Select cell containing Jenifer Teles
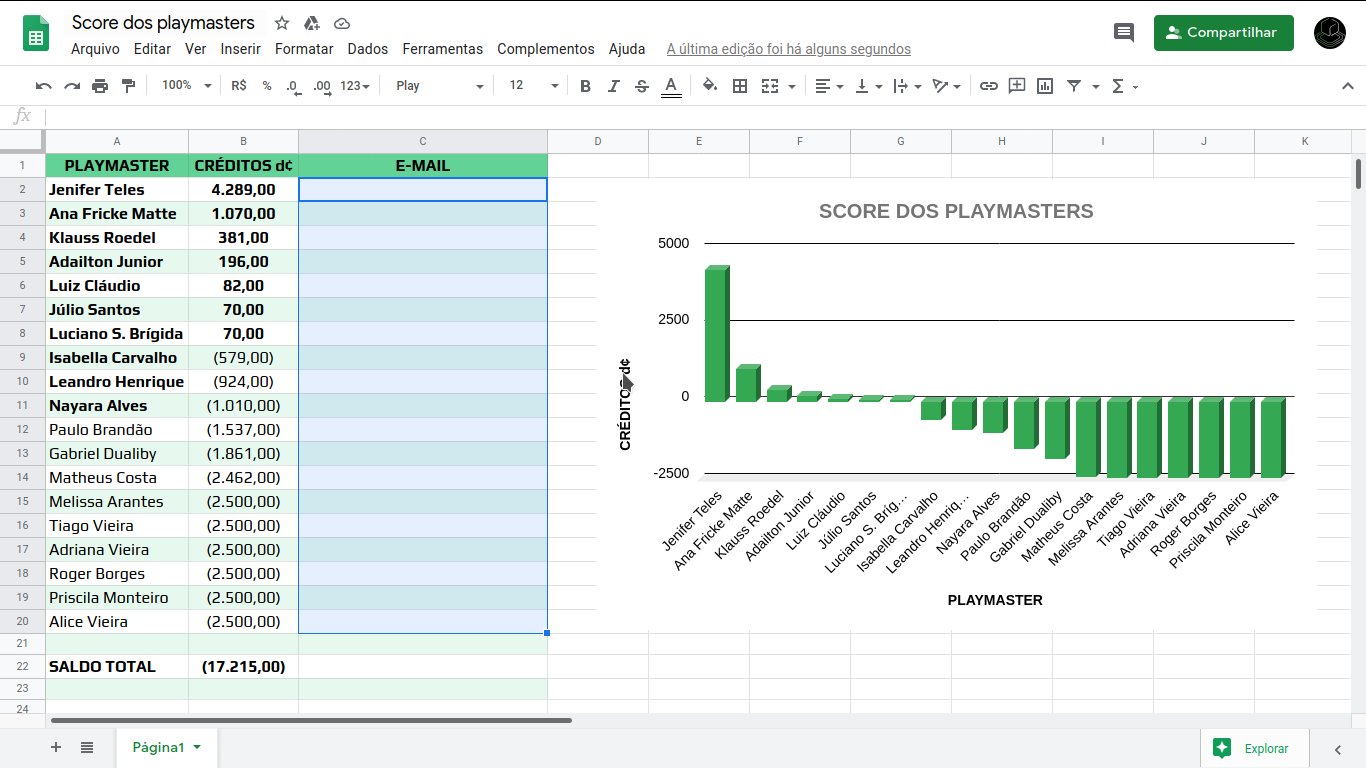1366x768 pixels. (117, 189)
